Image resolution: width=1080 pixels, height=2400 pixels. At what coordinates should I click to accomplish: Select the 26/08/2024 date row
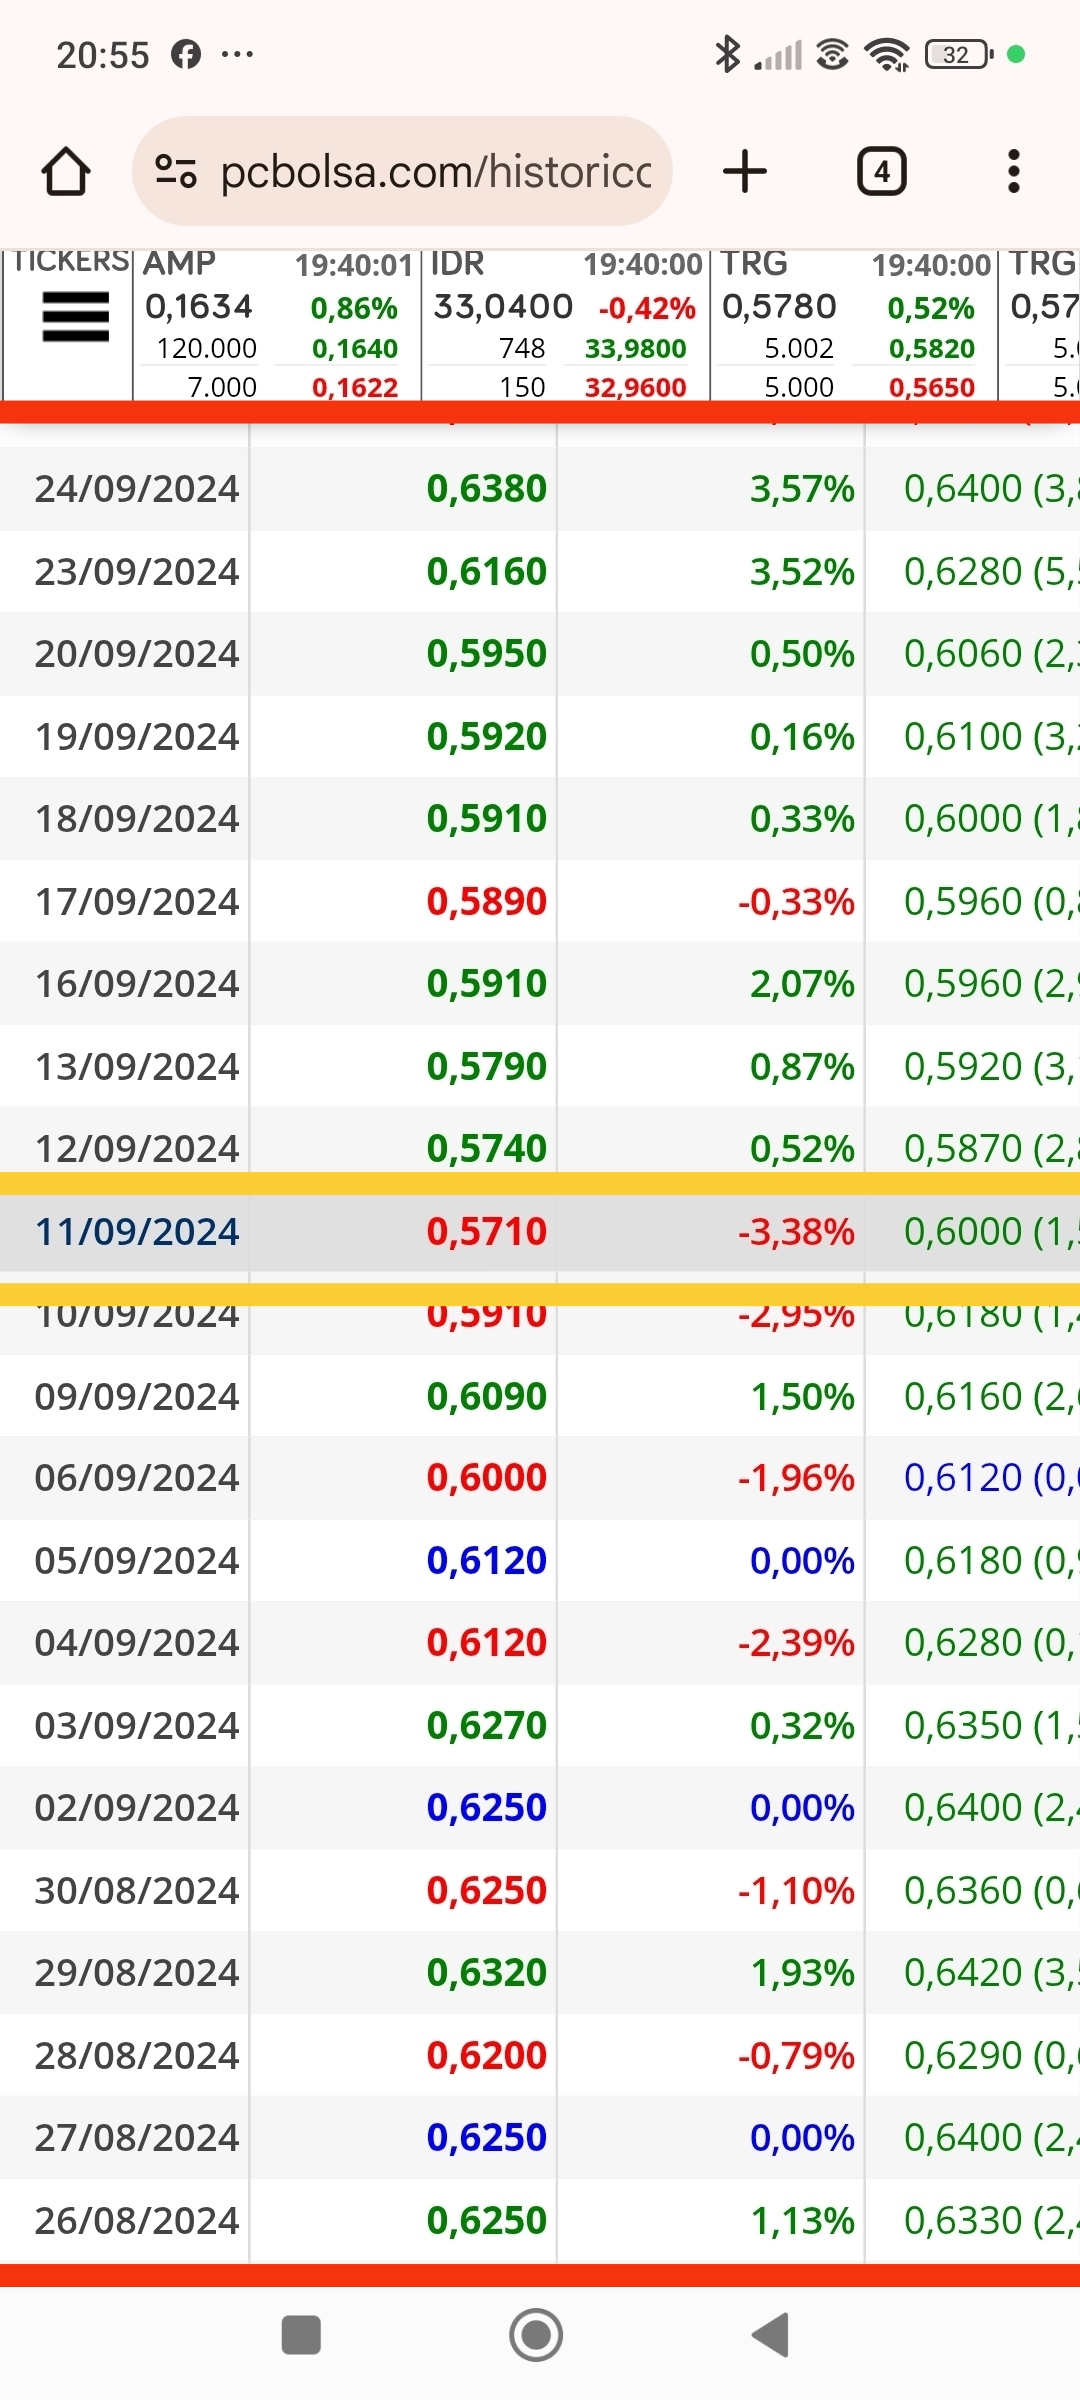coord(540,2221)
